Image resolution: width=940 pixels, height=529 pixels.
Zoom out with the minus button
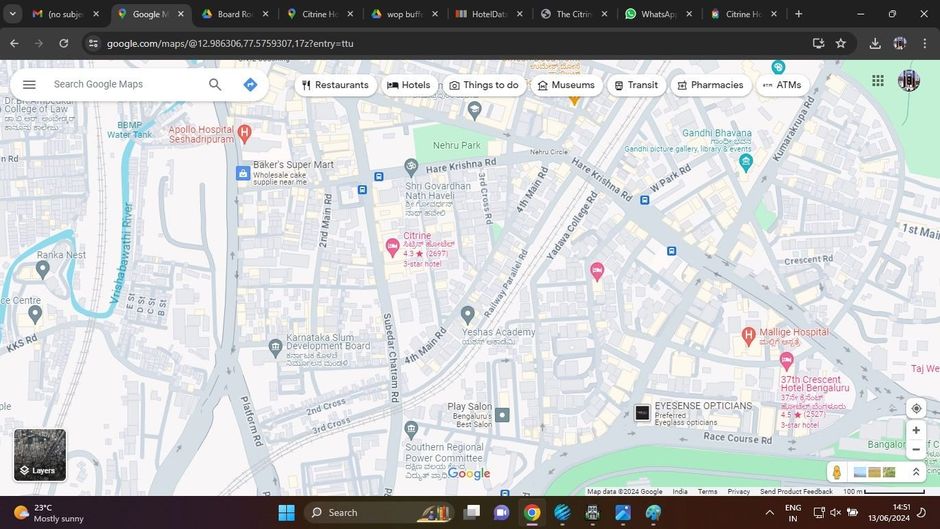916,449
